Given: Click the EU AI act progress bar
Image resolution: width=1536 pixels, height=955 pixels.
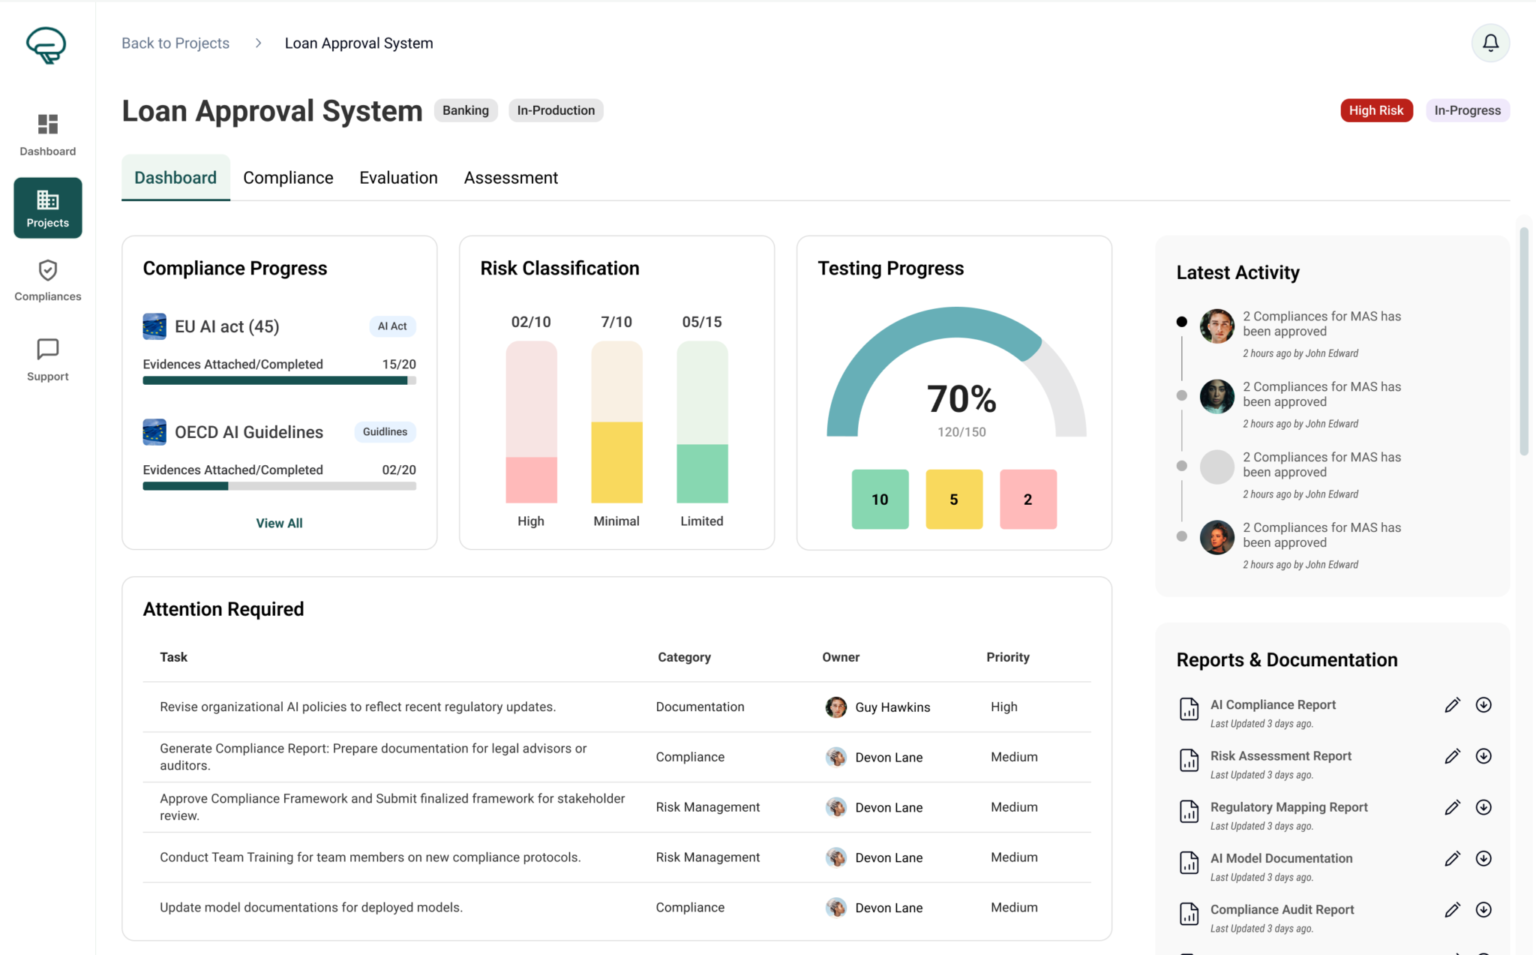Looking at the screenshot, I should pyautogui.click(x=279, y=380).
